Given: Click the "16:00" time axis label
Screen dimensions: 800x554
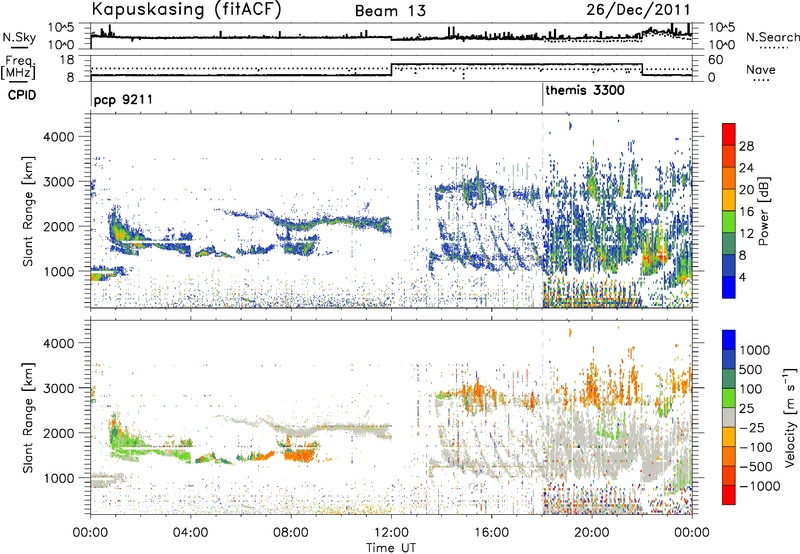Looking at the screenshot, I should point(491,533).
